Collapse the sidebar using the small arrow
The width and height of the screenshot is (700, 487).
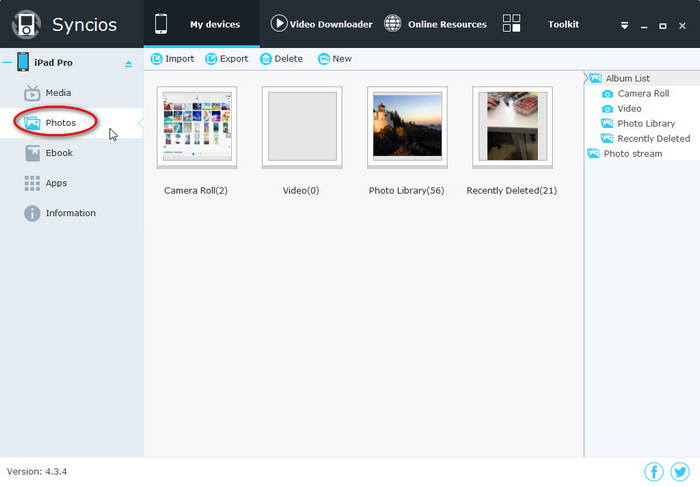click(x=141, y=123)
